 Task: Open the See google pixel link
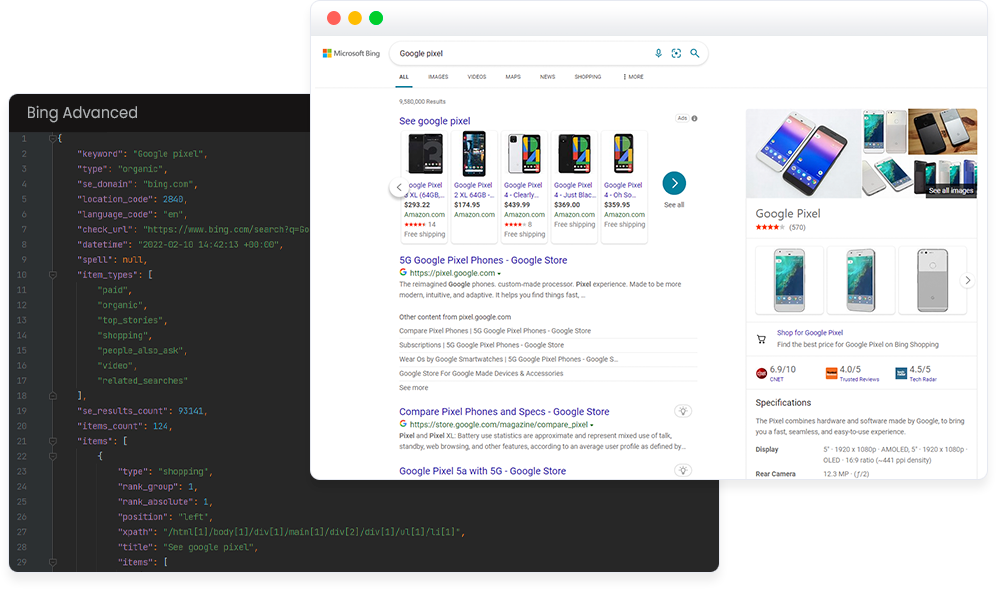pos(434,121)
